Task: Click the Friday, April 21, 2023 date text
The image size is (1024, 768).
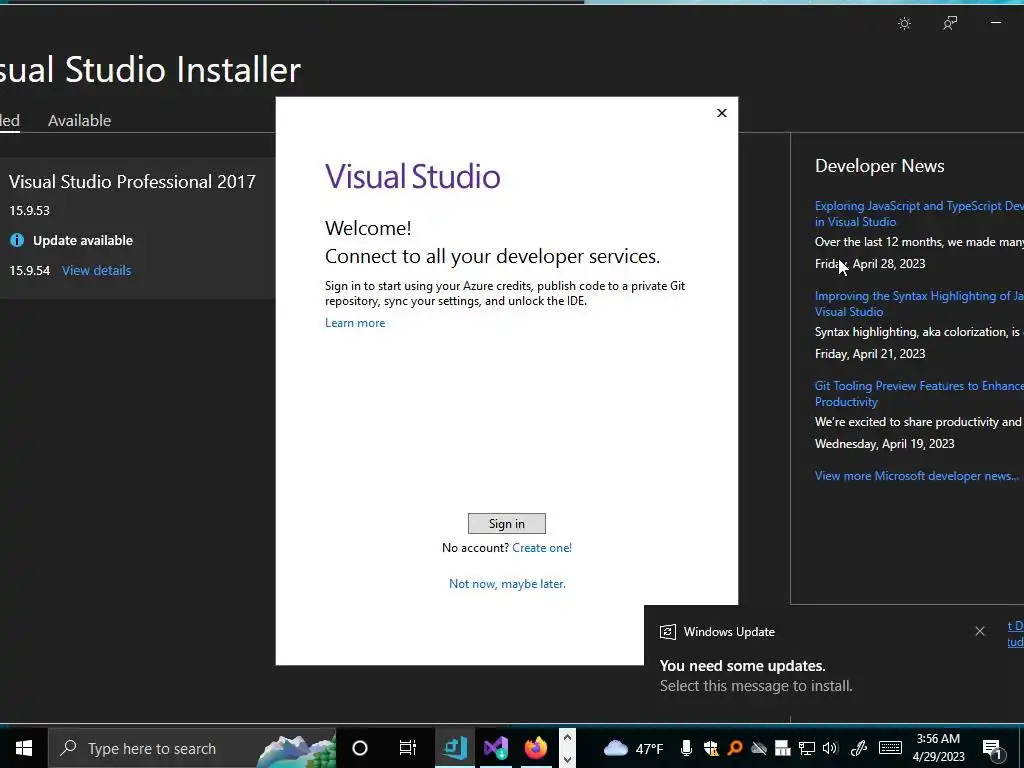Action: coord(870,354)
